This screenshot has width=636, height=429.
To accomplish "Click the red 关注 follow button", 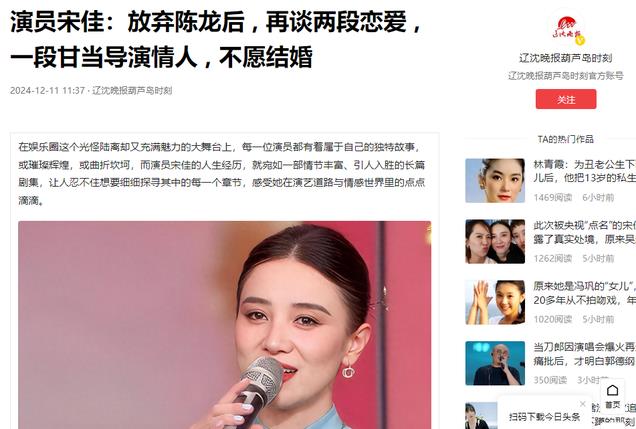I will coord(566,99).
